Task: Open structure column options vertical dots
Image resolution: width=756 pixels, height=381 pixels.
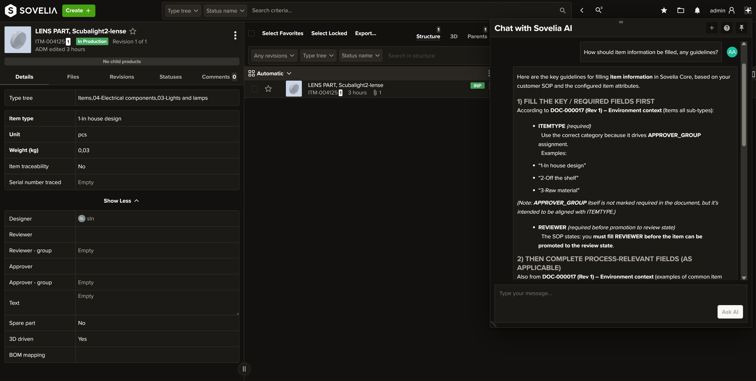Action: point(488,73)
